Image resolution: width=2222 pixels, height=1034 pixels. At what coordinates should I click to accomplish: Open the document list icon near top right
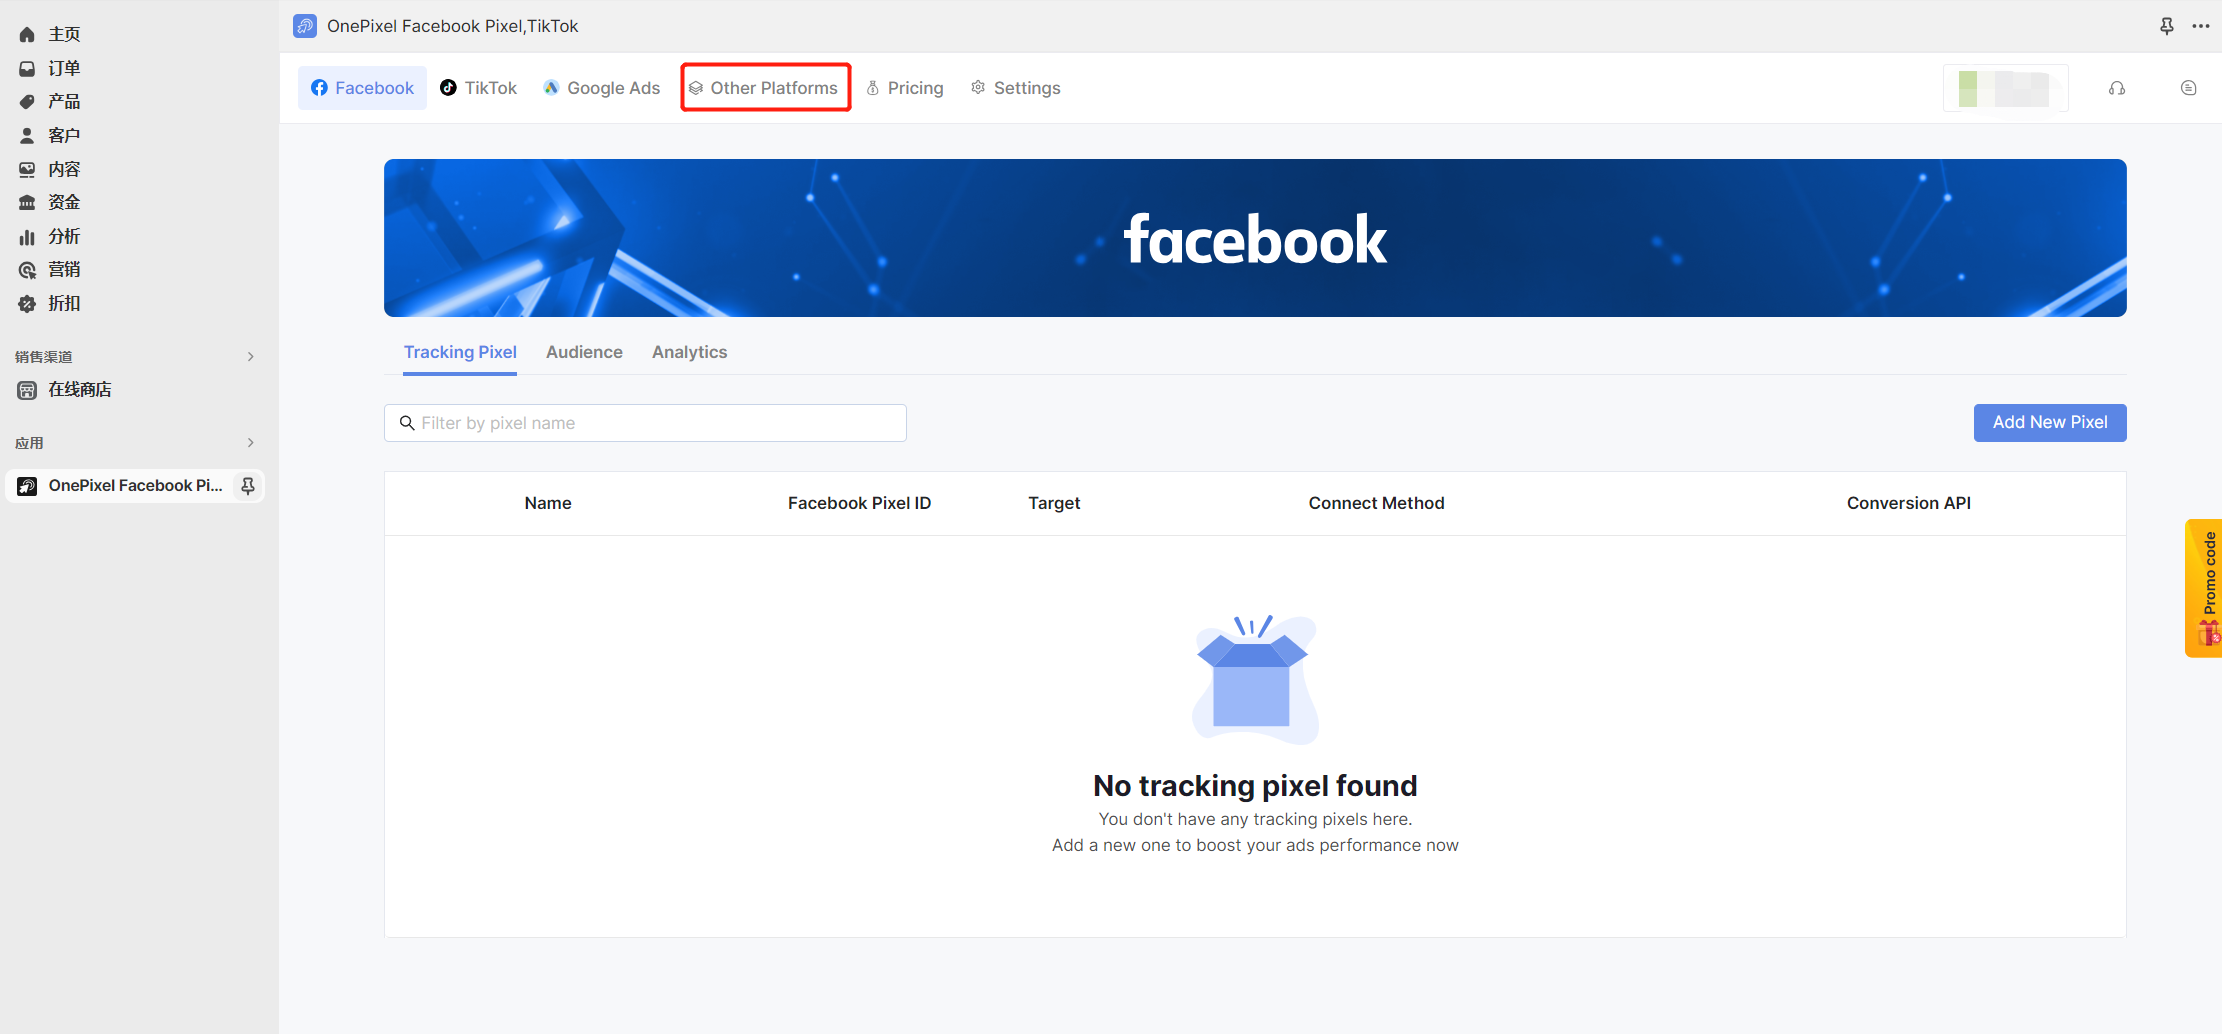pos(2189,88)
